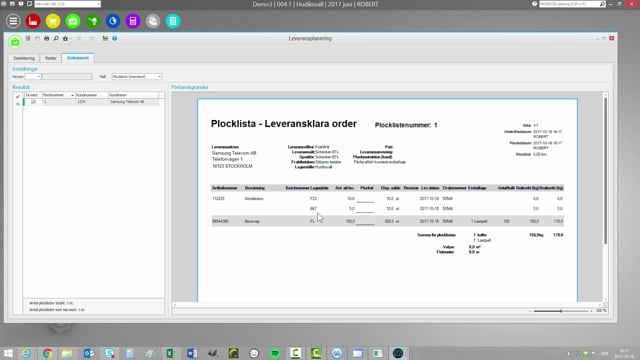The width and height of the screenshot is (640, 360).
Task: Open the gray round module icon
Action: point(153,21)
